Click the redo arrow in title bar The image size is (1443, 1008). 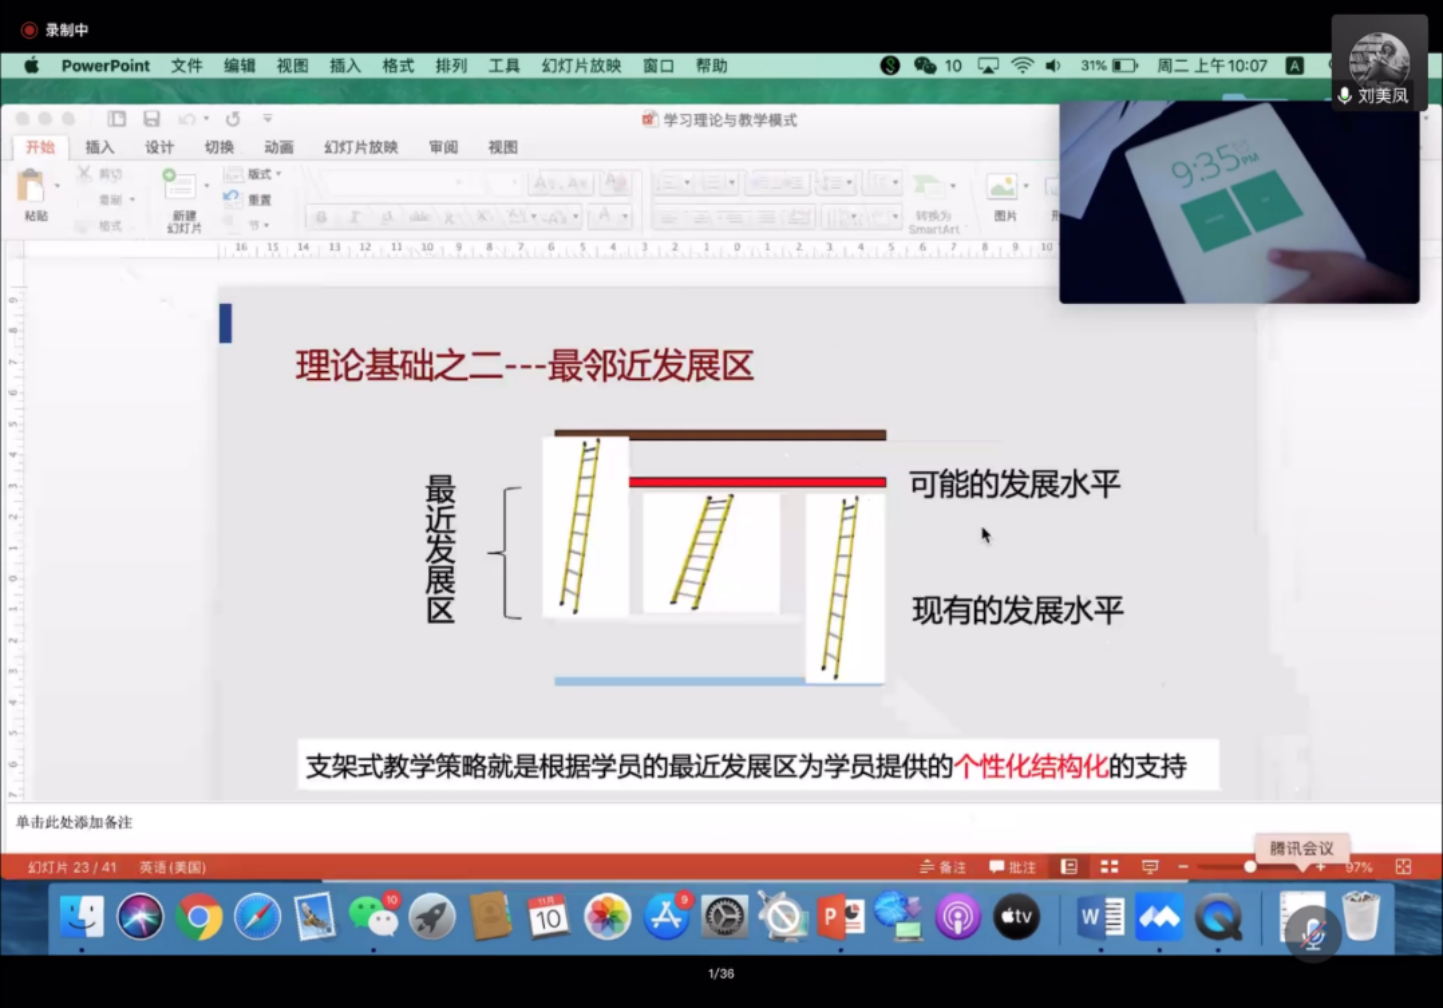click(233, 119)
